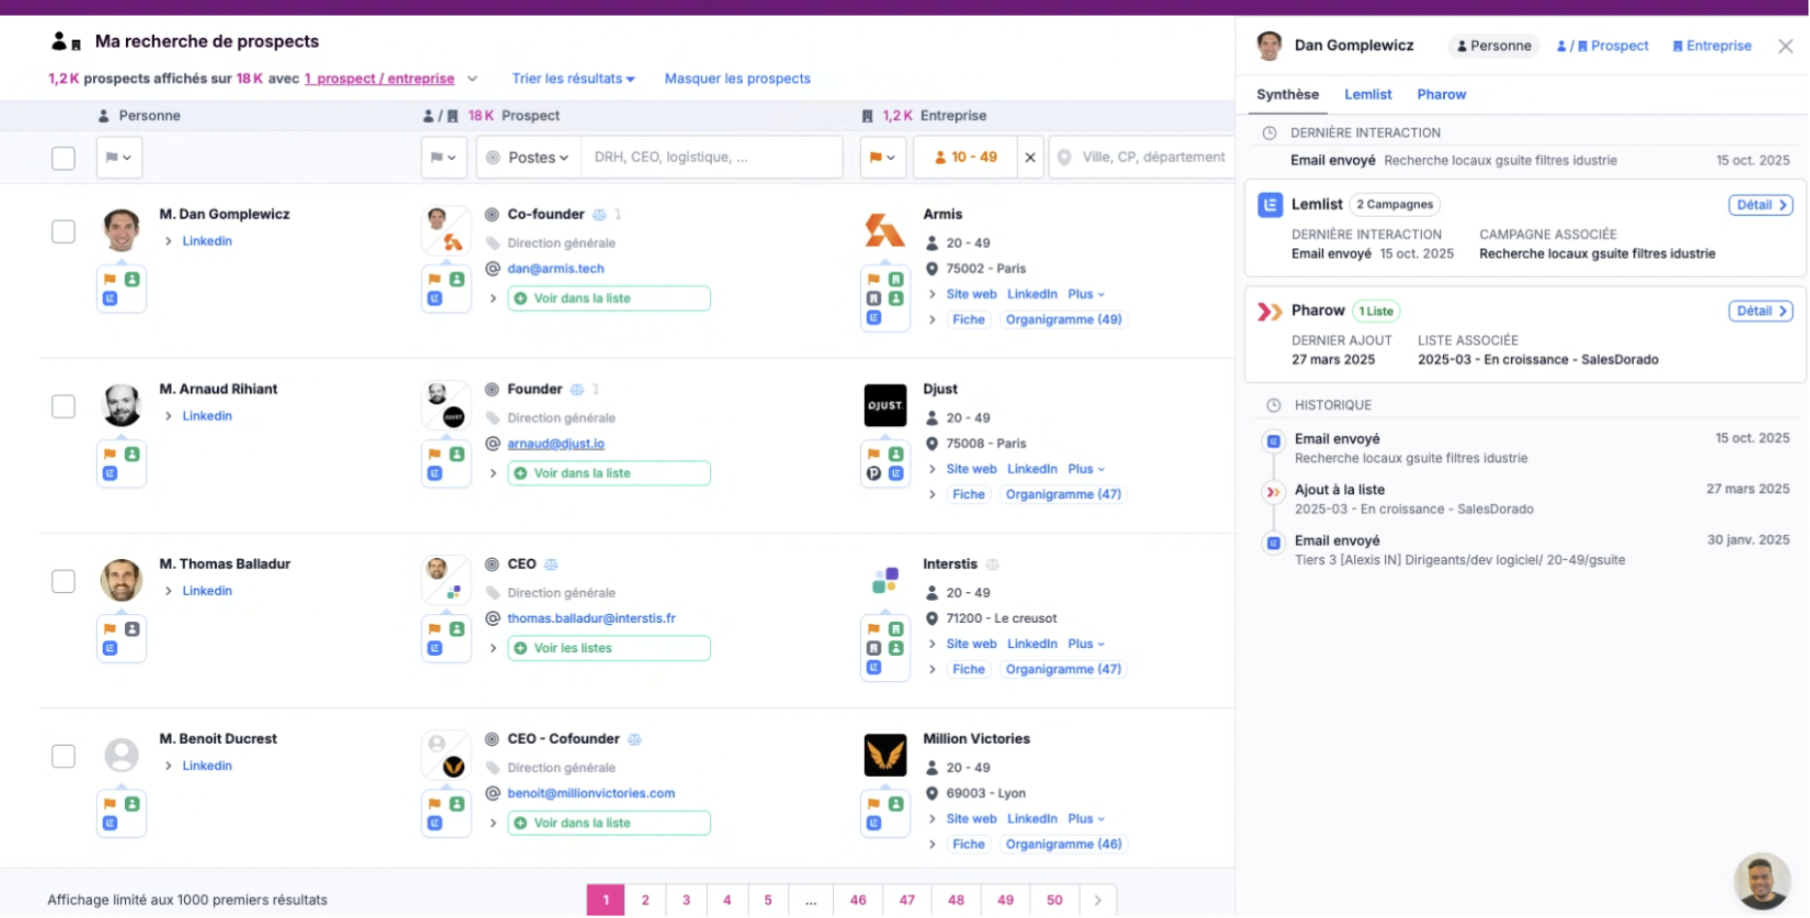Open Lemlist Détail button
Screen dimensions: 1810x918
point(1760,205)
